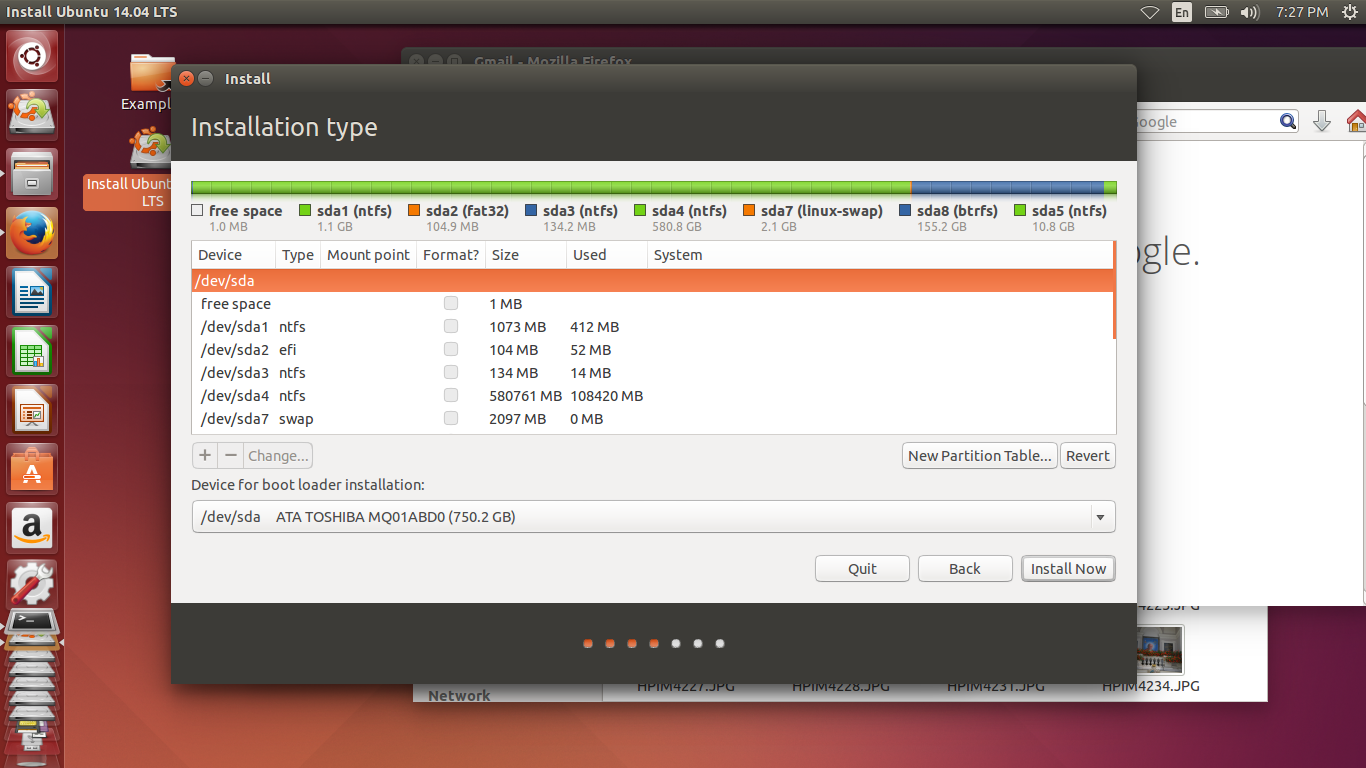Open LibreOffice Writer from the launcher
Image resolution: width=1366 pixels, height=768 pixels.
[33, 292]
